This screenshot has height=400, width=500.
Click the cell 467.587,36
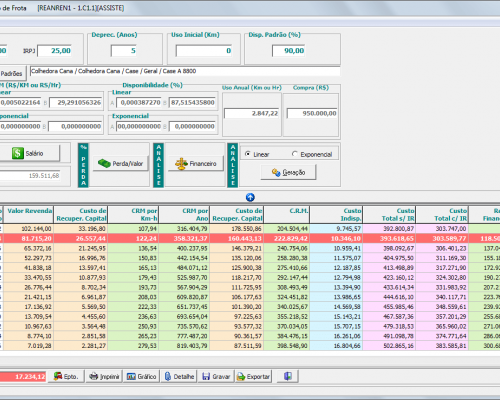[389, 316]
